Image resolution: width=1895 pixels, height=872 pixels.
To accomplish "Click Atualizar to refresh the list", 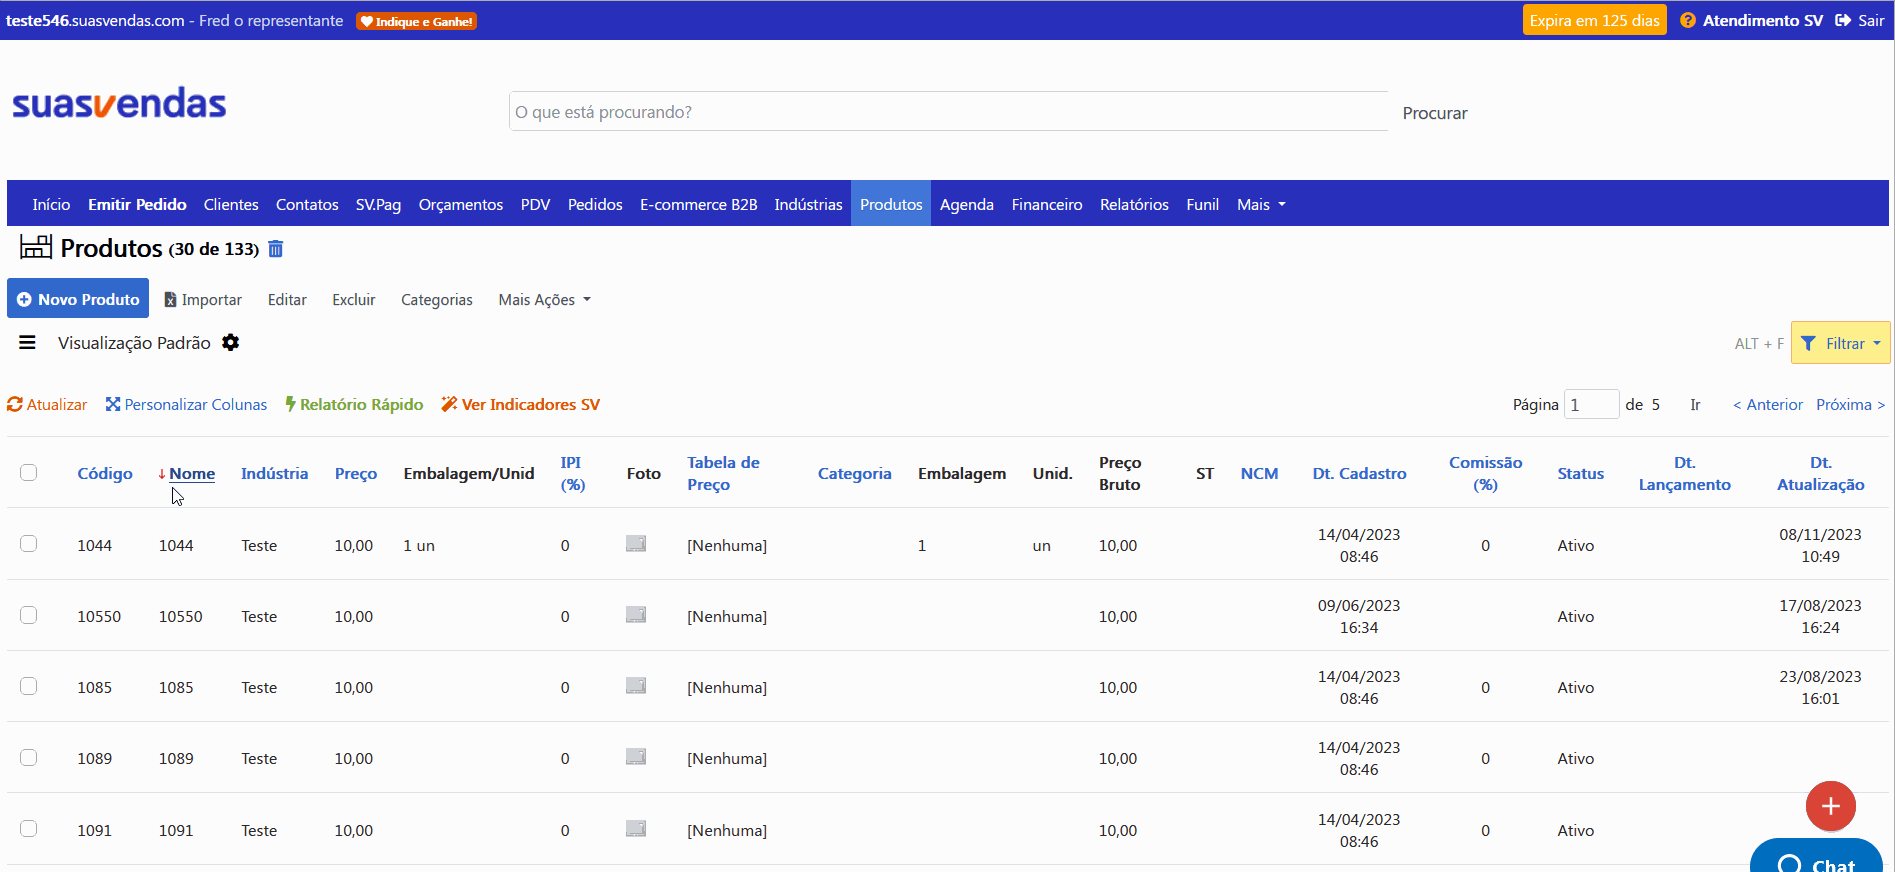I will tap(47, 404).
